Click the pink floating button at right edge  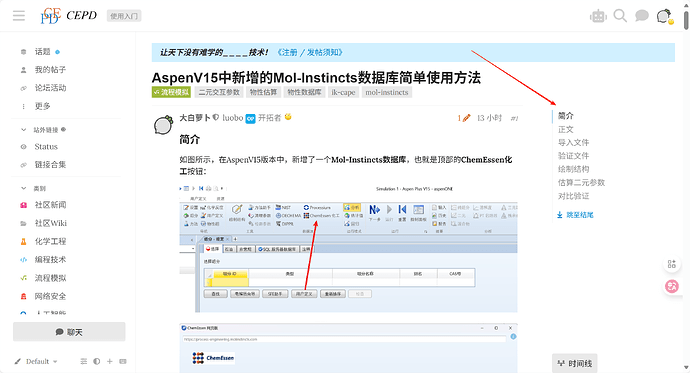[672, 287]
